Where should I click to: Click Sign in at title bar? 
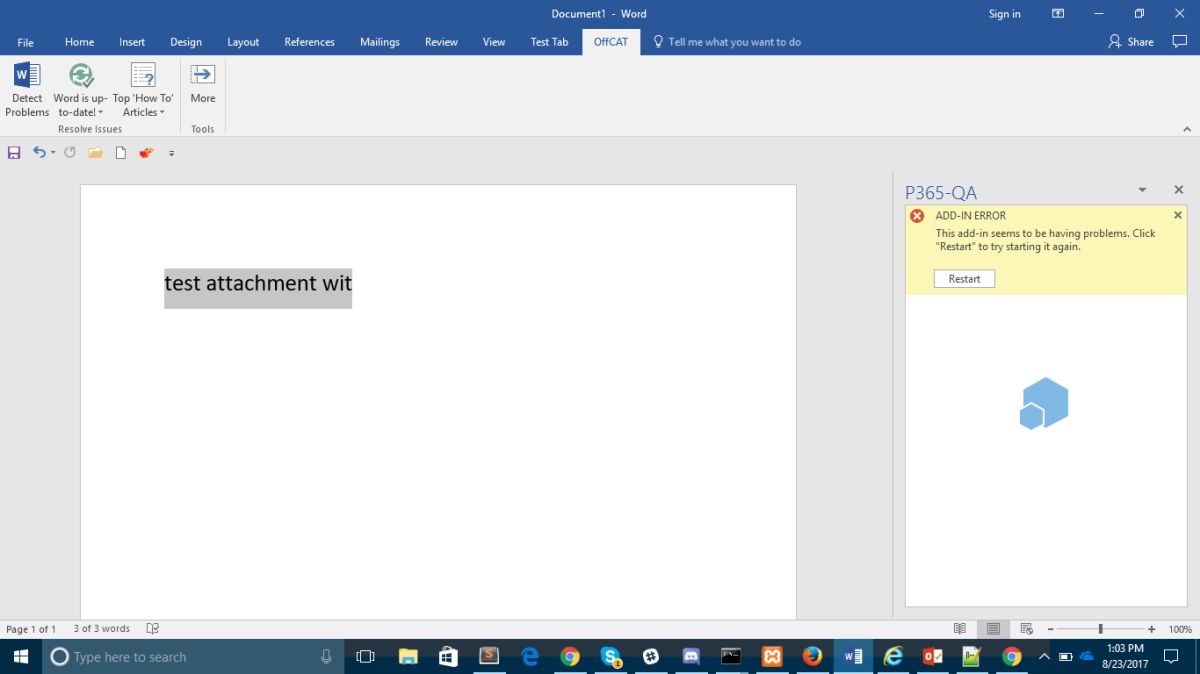click(x=1004, y=14)
